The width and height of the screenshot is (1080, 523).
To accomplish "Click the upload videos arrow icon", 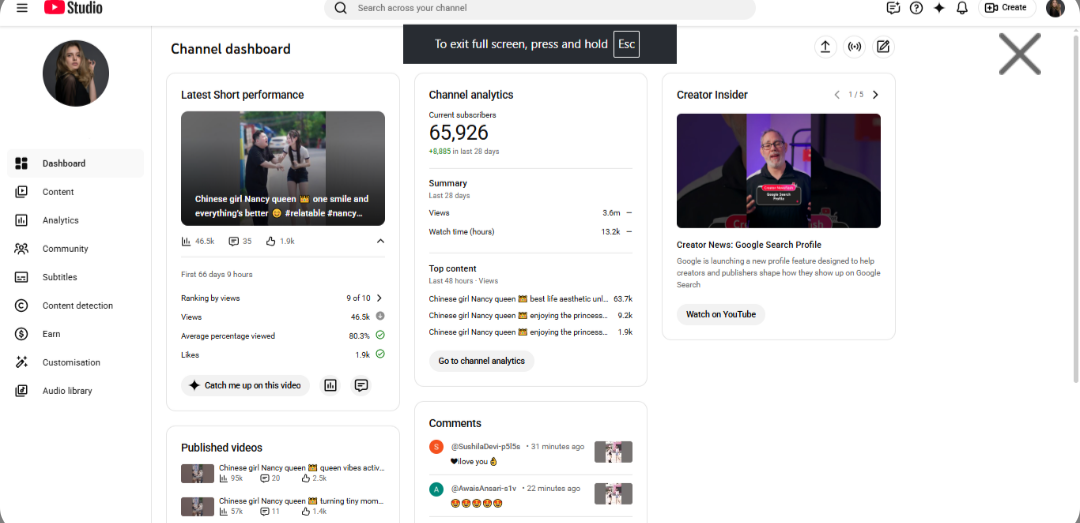I will coord(825,47).
